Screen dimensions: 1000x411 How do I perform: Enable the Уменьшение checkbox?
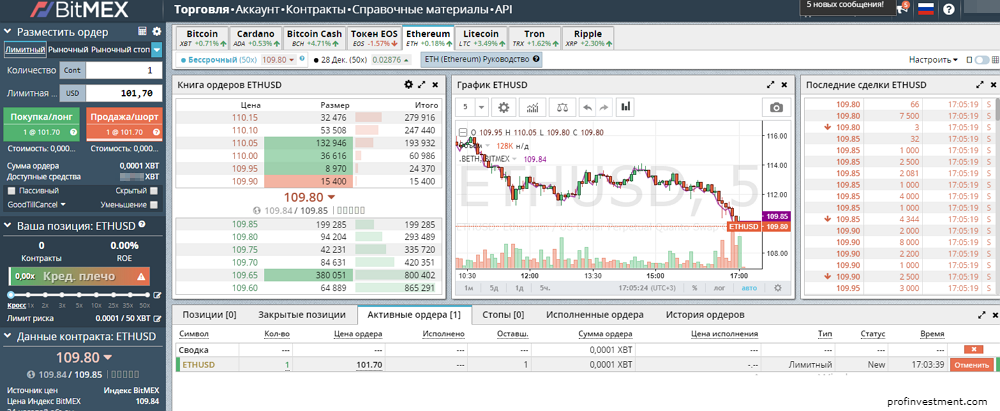(153, 205)
